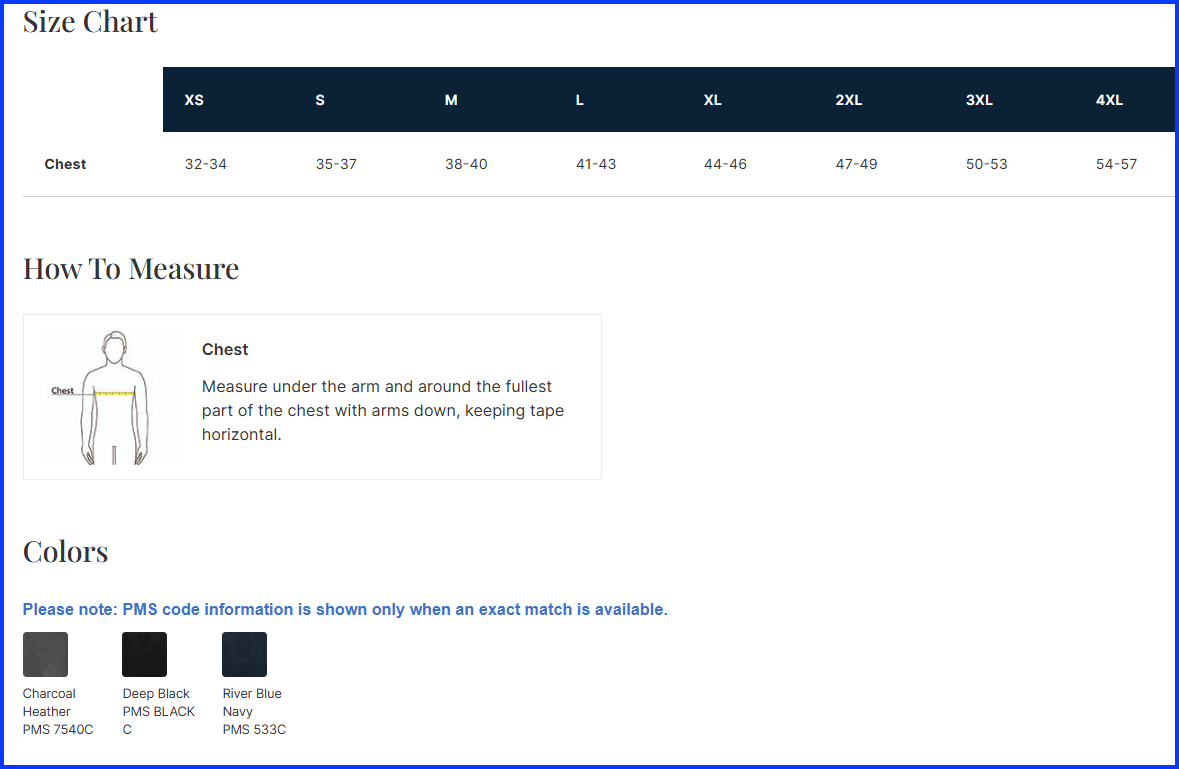This screenshot has height=769, width=1179.
Task: Click the M size header
Action: [x=451, y=100]
